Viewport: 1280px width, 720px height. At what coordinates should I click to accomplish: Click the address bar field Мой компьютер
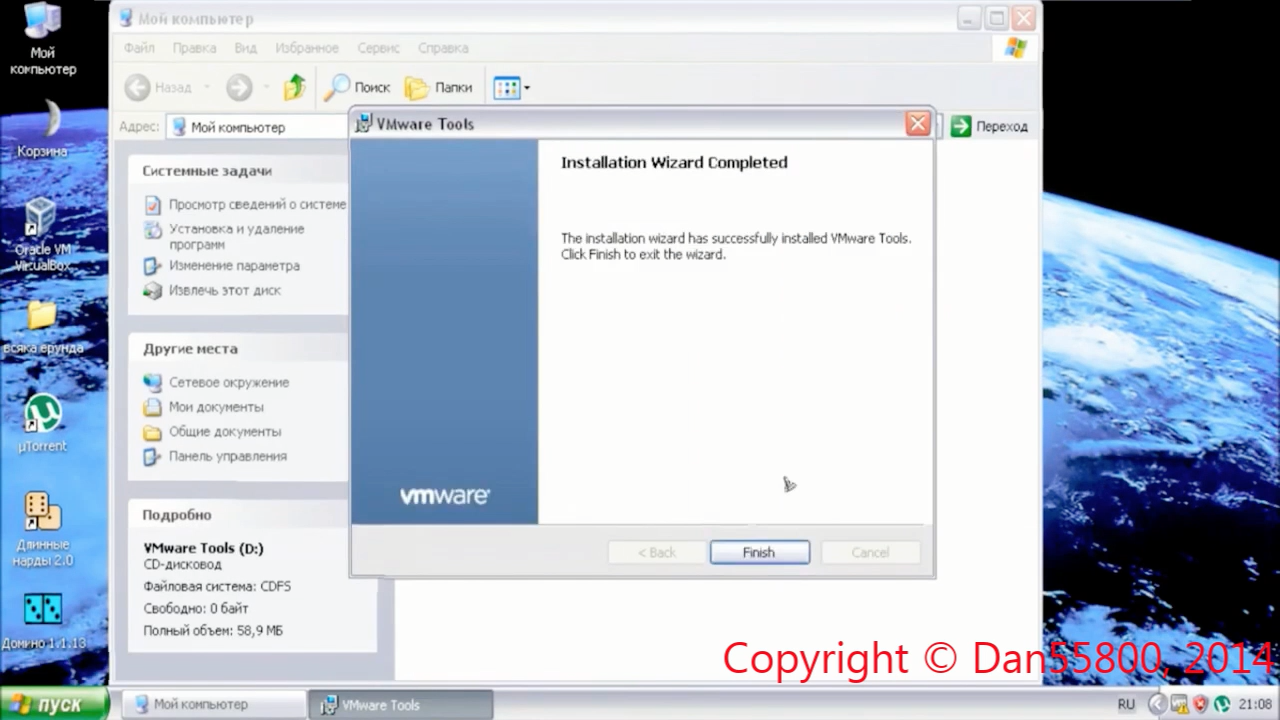click(258, 127)
